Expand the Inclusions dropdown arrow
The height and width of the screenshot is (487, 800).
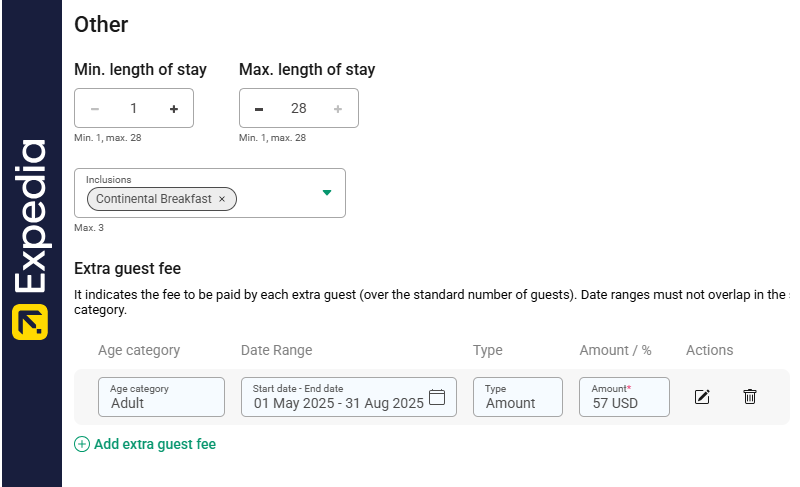click(x=326, y=193)
